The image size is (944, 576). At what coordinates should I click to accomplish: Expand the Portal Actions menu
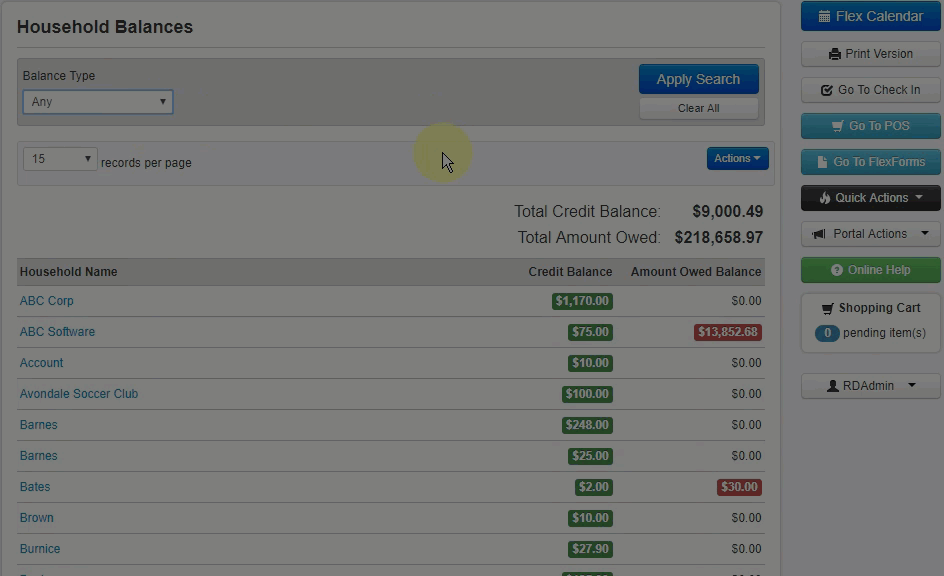[870, 234]
